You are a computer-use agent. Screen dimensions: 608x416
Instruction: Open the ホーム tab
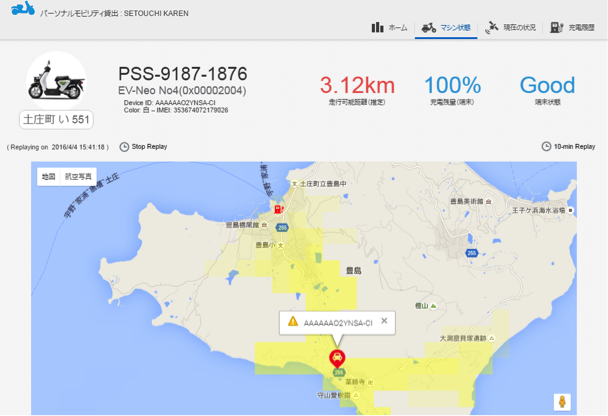point(390,28)
